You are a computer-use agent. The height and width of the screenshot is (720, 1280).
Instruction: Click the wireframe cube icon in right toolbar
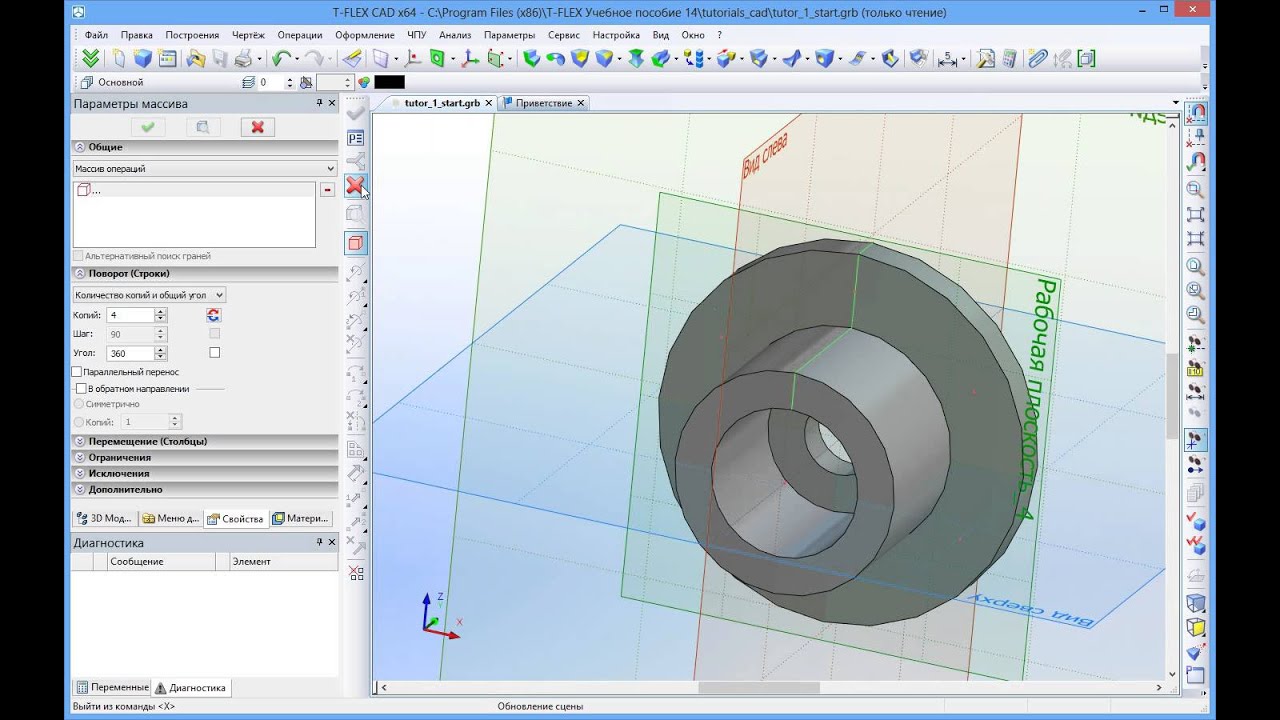tap(1195, 602)
